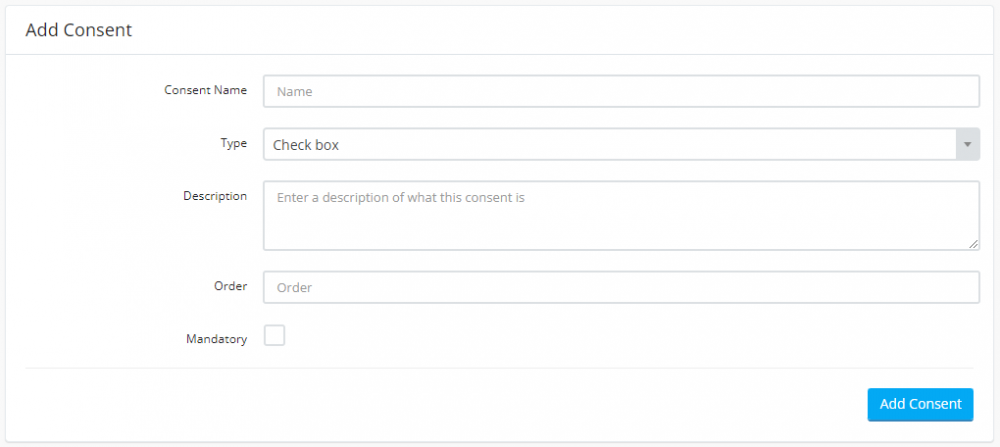
Task: Expand the Type selector's down arrow
Action: tap(967, 145)
